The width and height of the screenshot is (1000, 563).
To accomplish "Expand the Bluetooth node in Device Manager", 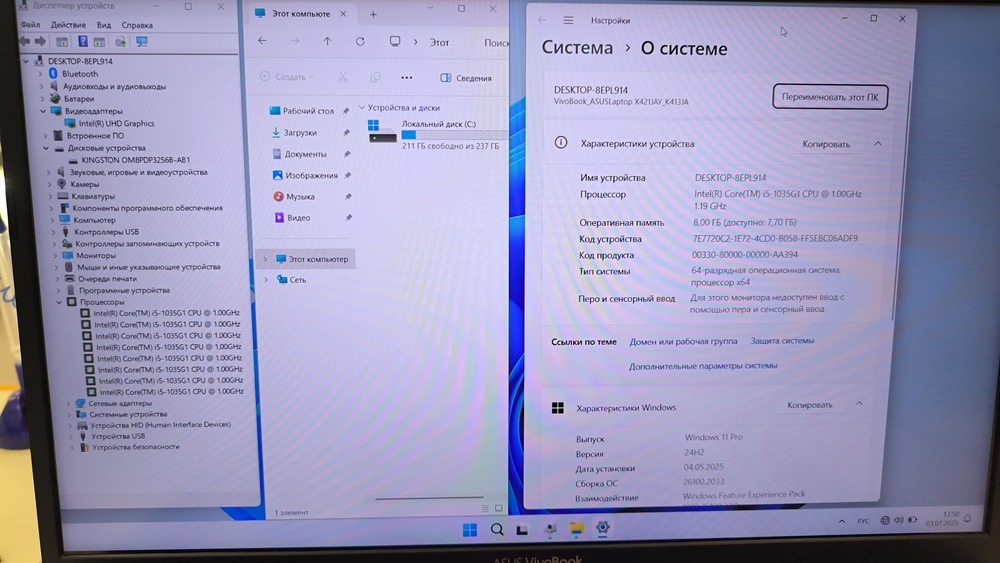I will (42, 74).
